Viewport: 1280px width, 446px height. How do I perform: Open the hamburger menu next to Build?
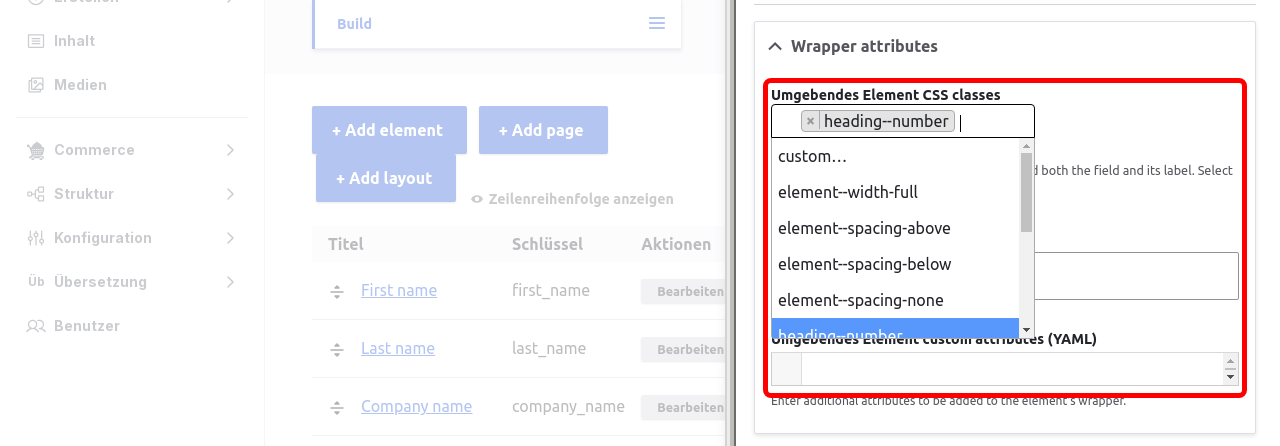point(657,23)
